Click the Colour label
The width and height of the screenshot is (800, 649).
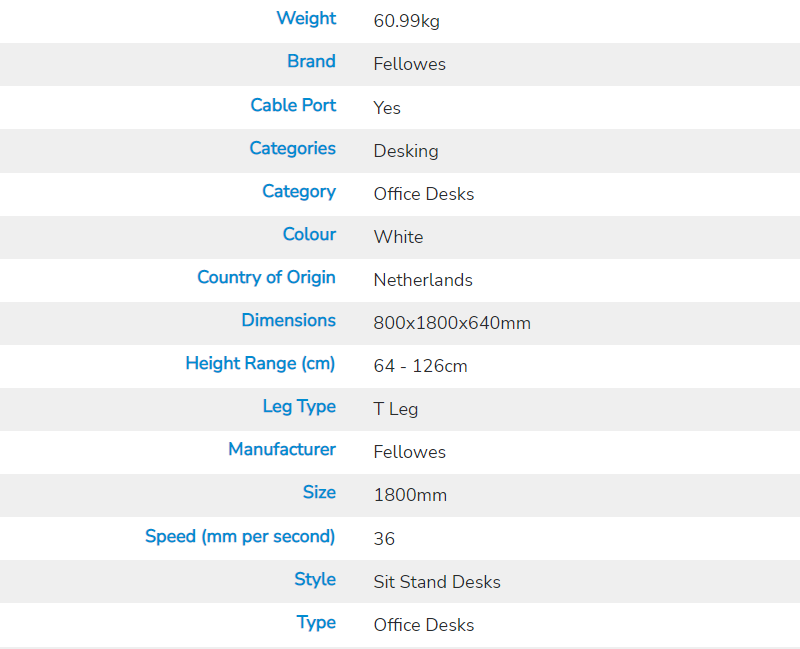[x=309, y=234]
